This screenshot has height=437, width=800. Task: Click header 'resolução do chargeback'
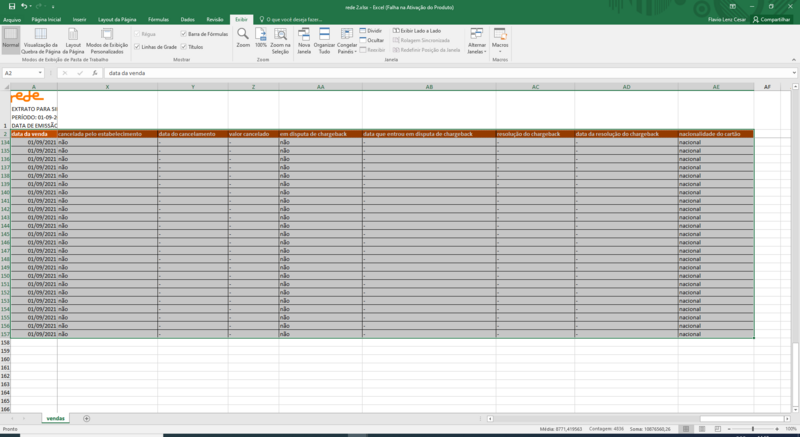535,134
